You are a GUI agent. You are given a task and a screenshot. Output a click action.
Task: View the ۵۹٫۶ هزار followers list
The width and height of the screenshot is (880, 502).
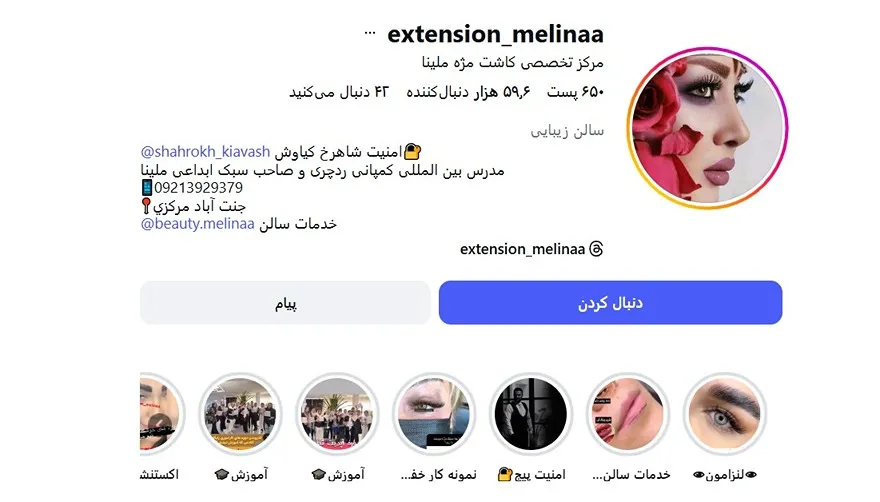point(468,92)
